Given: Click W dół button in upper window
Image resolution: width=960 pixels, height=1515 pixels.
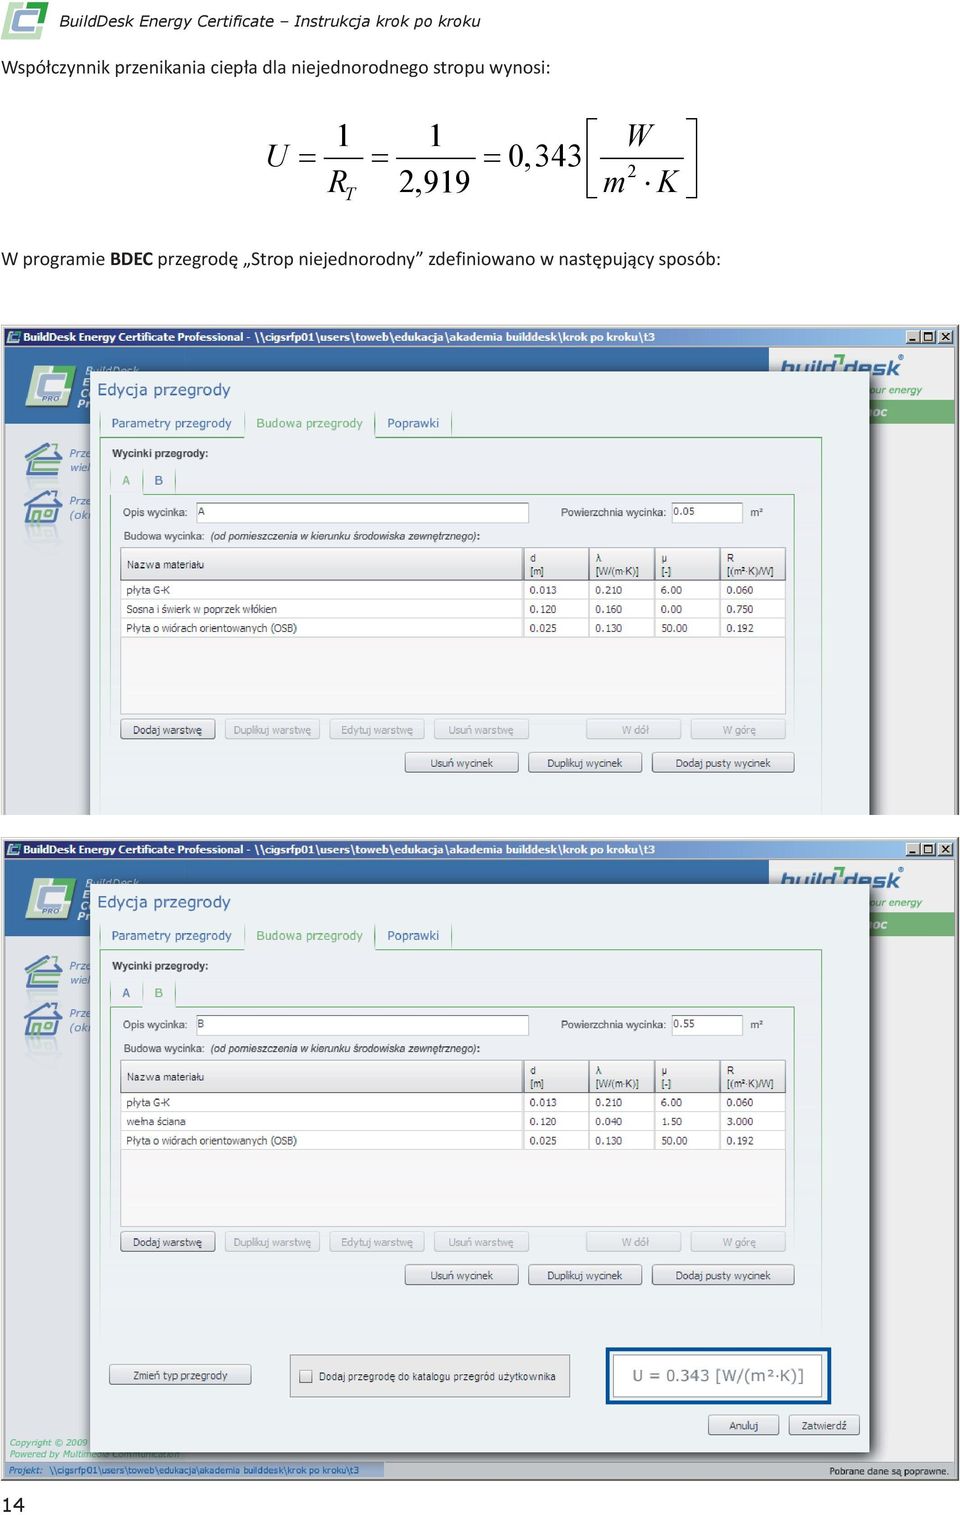Looking at the screenshot, I should click(634, 730).
